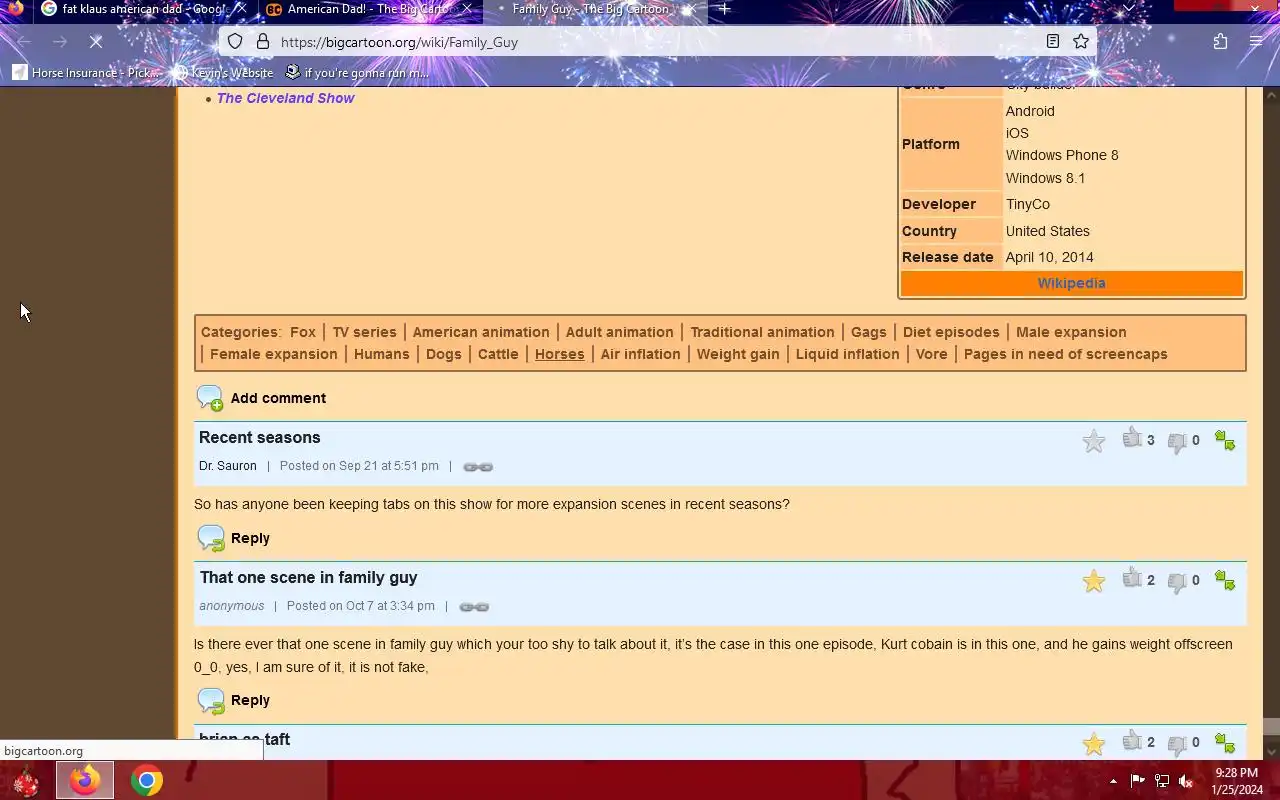Screen dimensions: 1280x800
Task: Thumbs down "That one scene in family guy"
Action: tap(1177, 581)
